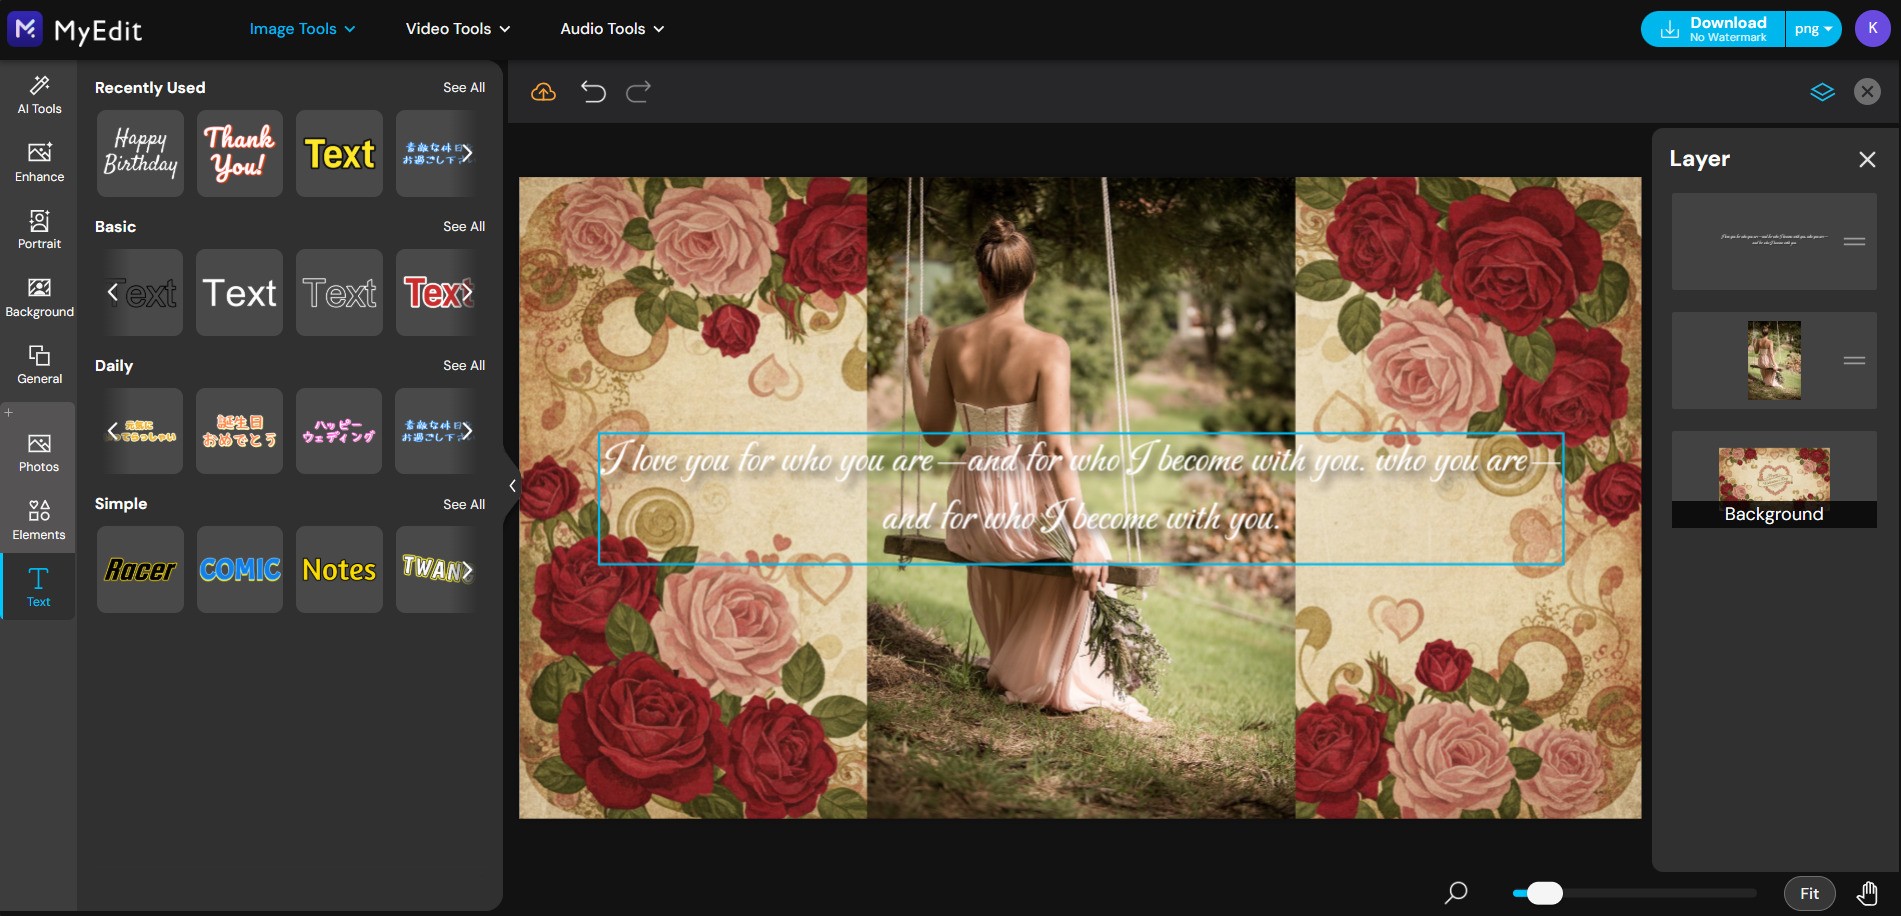Open the Enhance tool

(38, 161)
